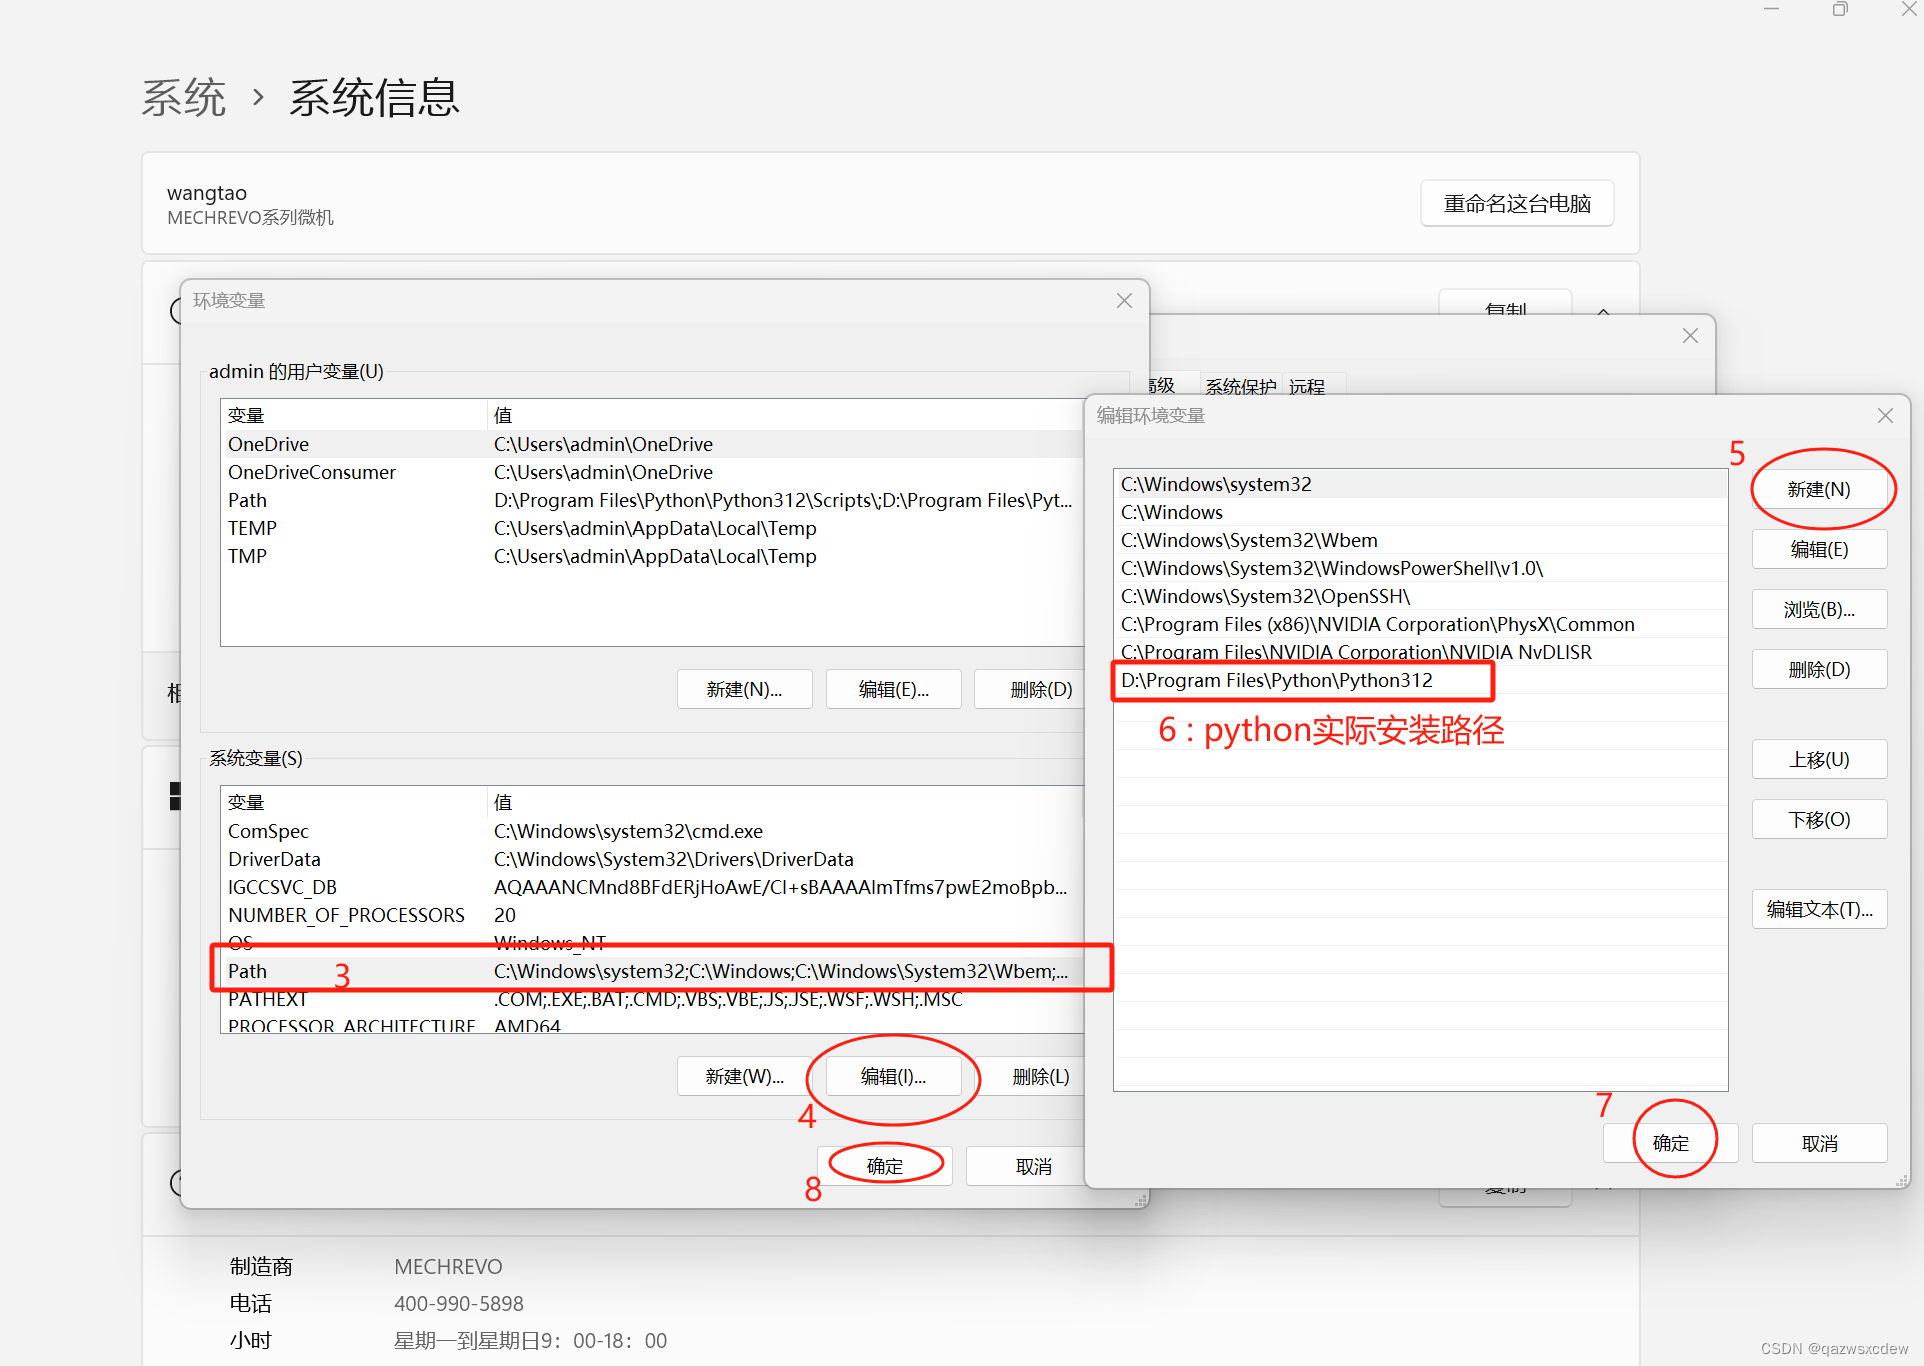Screen dimensions: 1924x1366
Task: Collapse the section with the up chevron
Action: tap(1604, 311)
